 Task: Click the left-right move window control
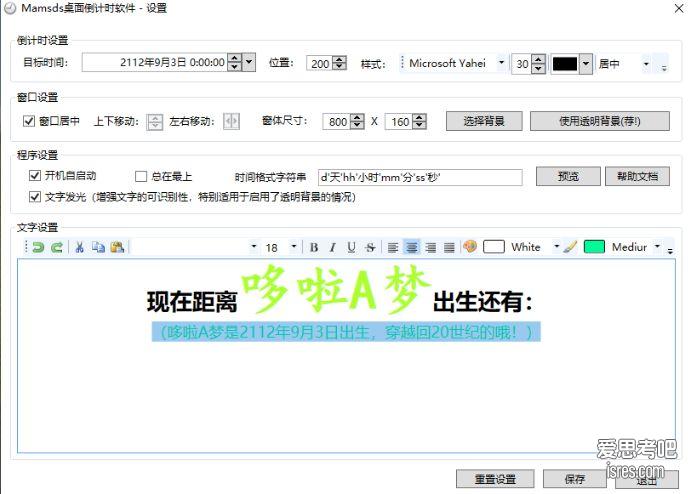(231, 121)
